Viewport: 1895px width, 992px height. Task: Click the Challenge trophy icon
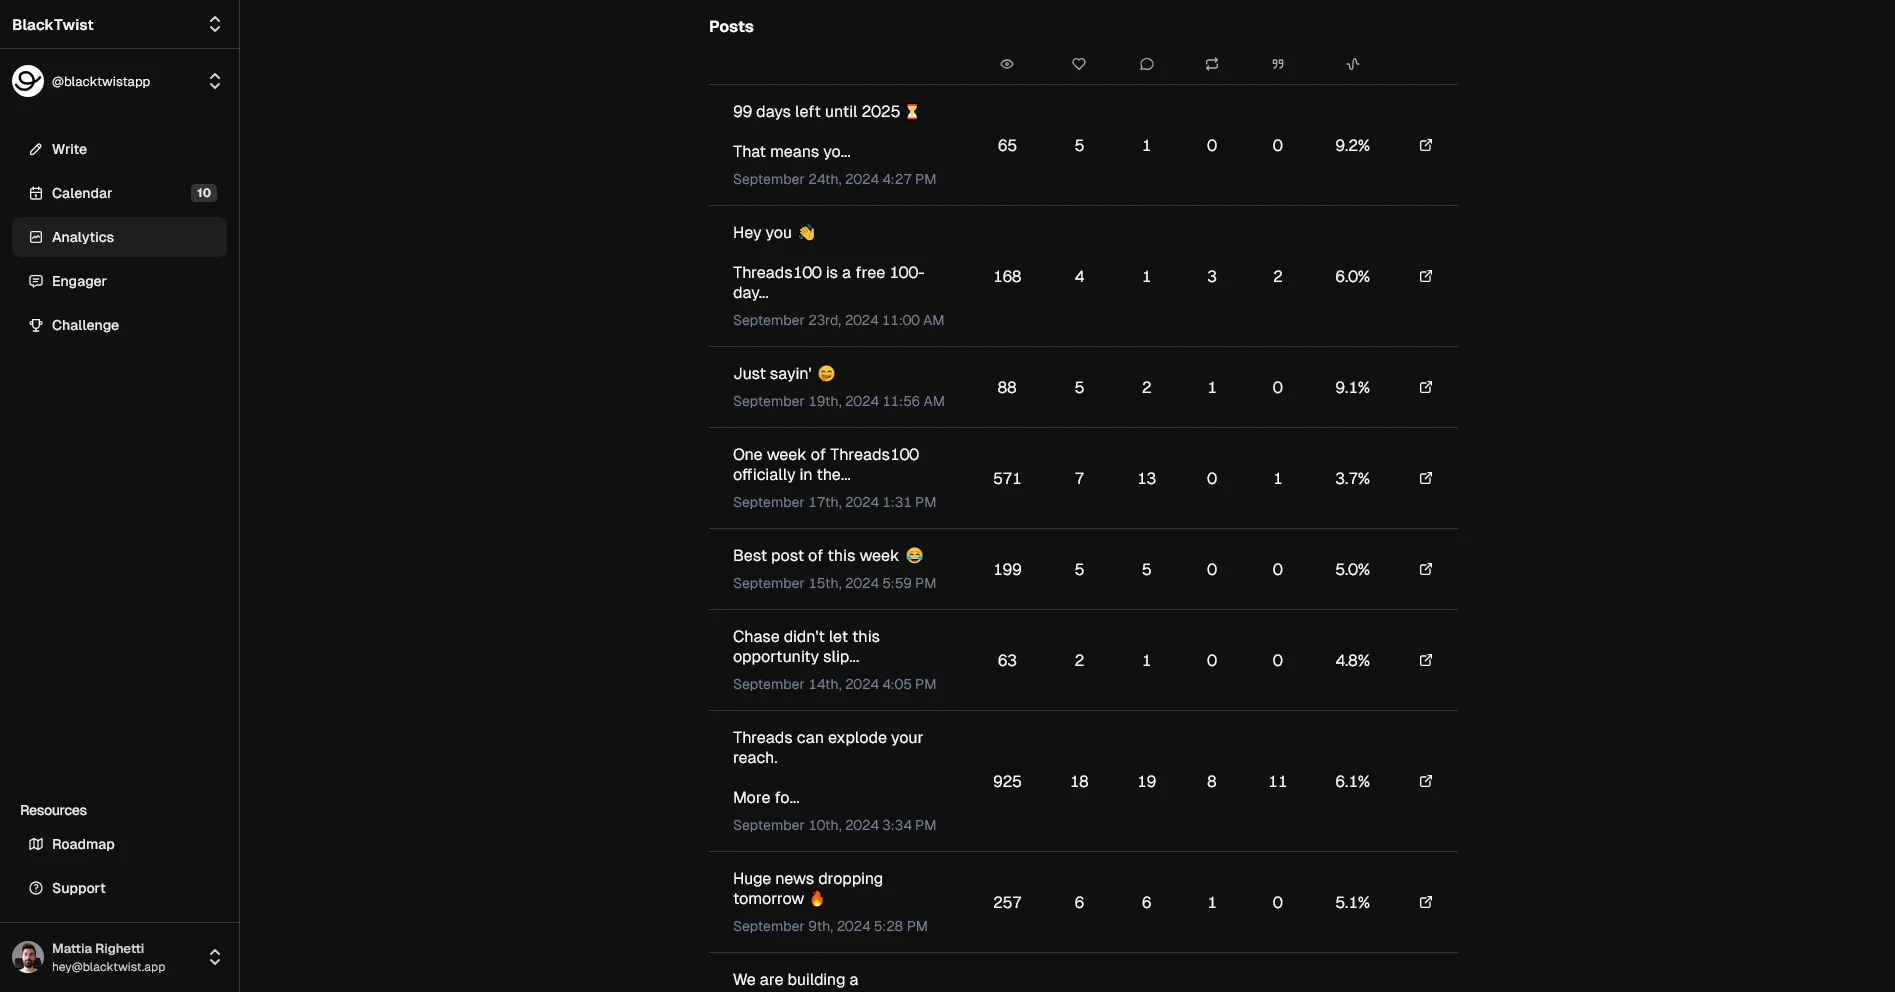coord(36,325)
